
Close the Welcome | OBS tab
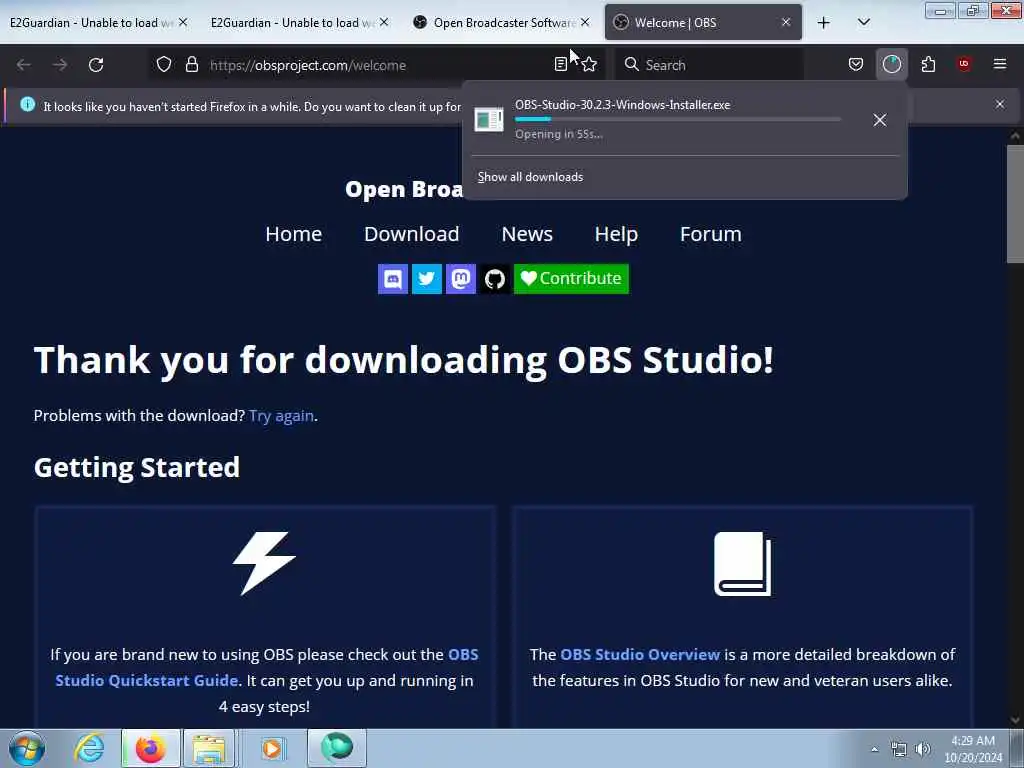(786, 23)
